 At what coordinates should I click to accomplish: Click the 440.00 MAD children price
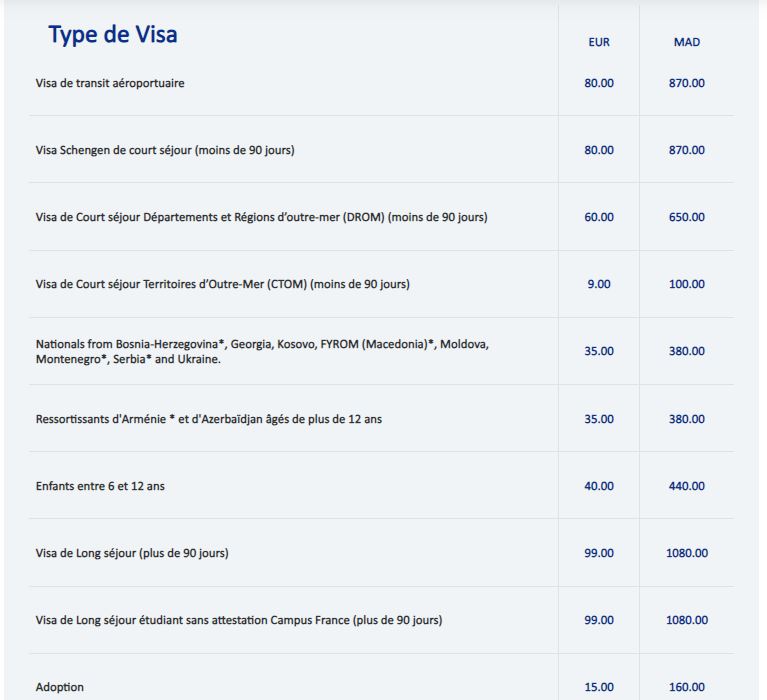pos(687,486)
